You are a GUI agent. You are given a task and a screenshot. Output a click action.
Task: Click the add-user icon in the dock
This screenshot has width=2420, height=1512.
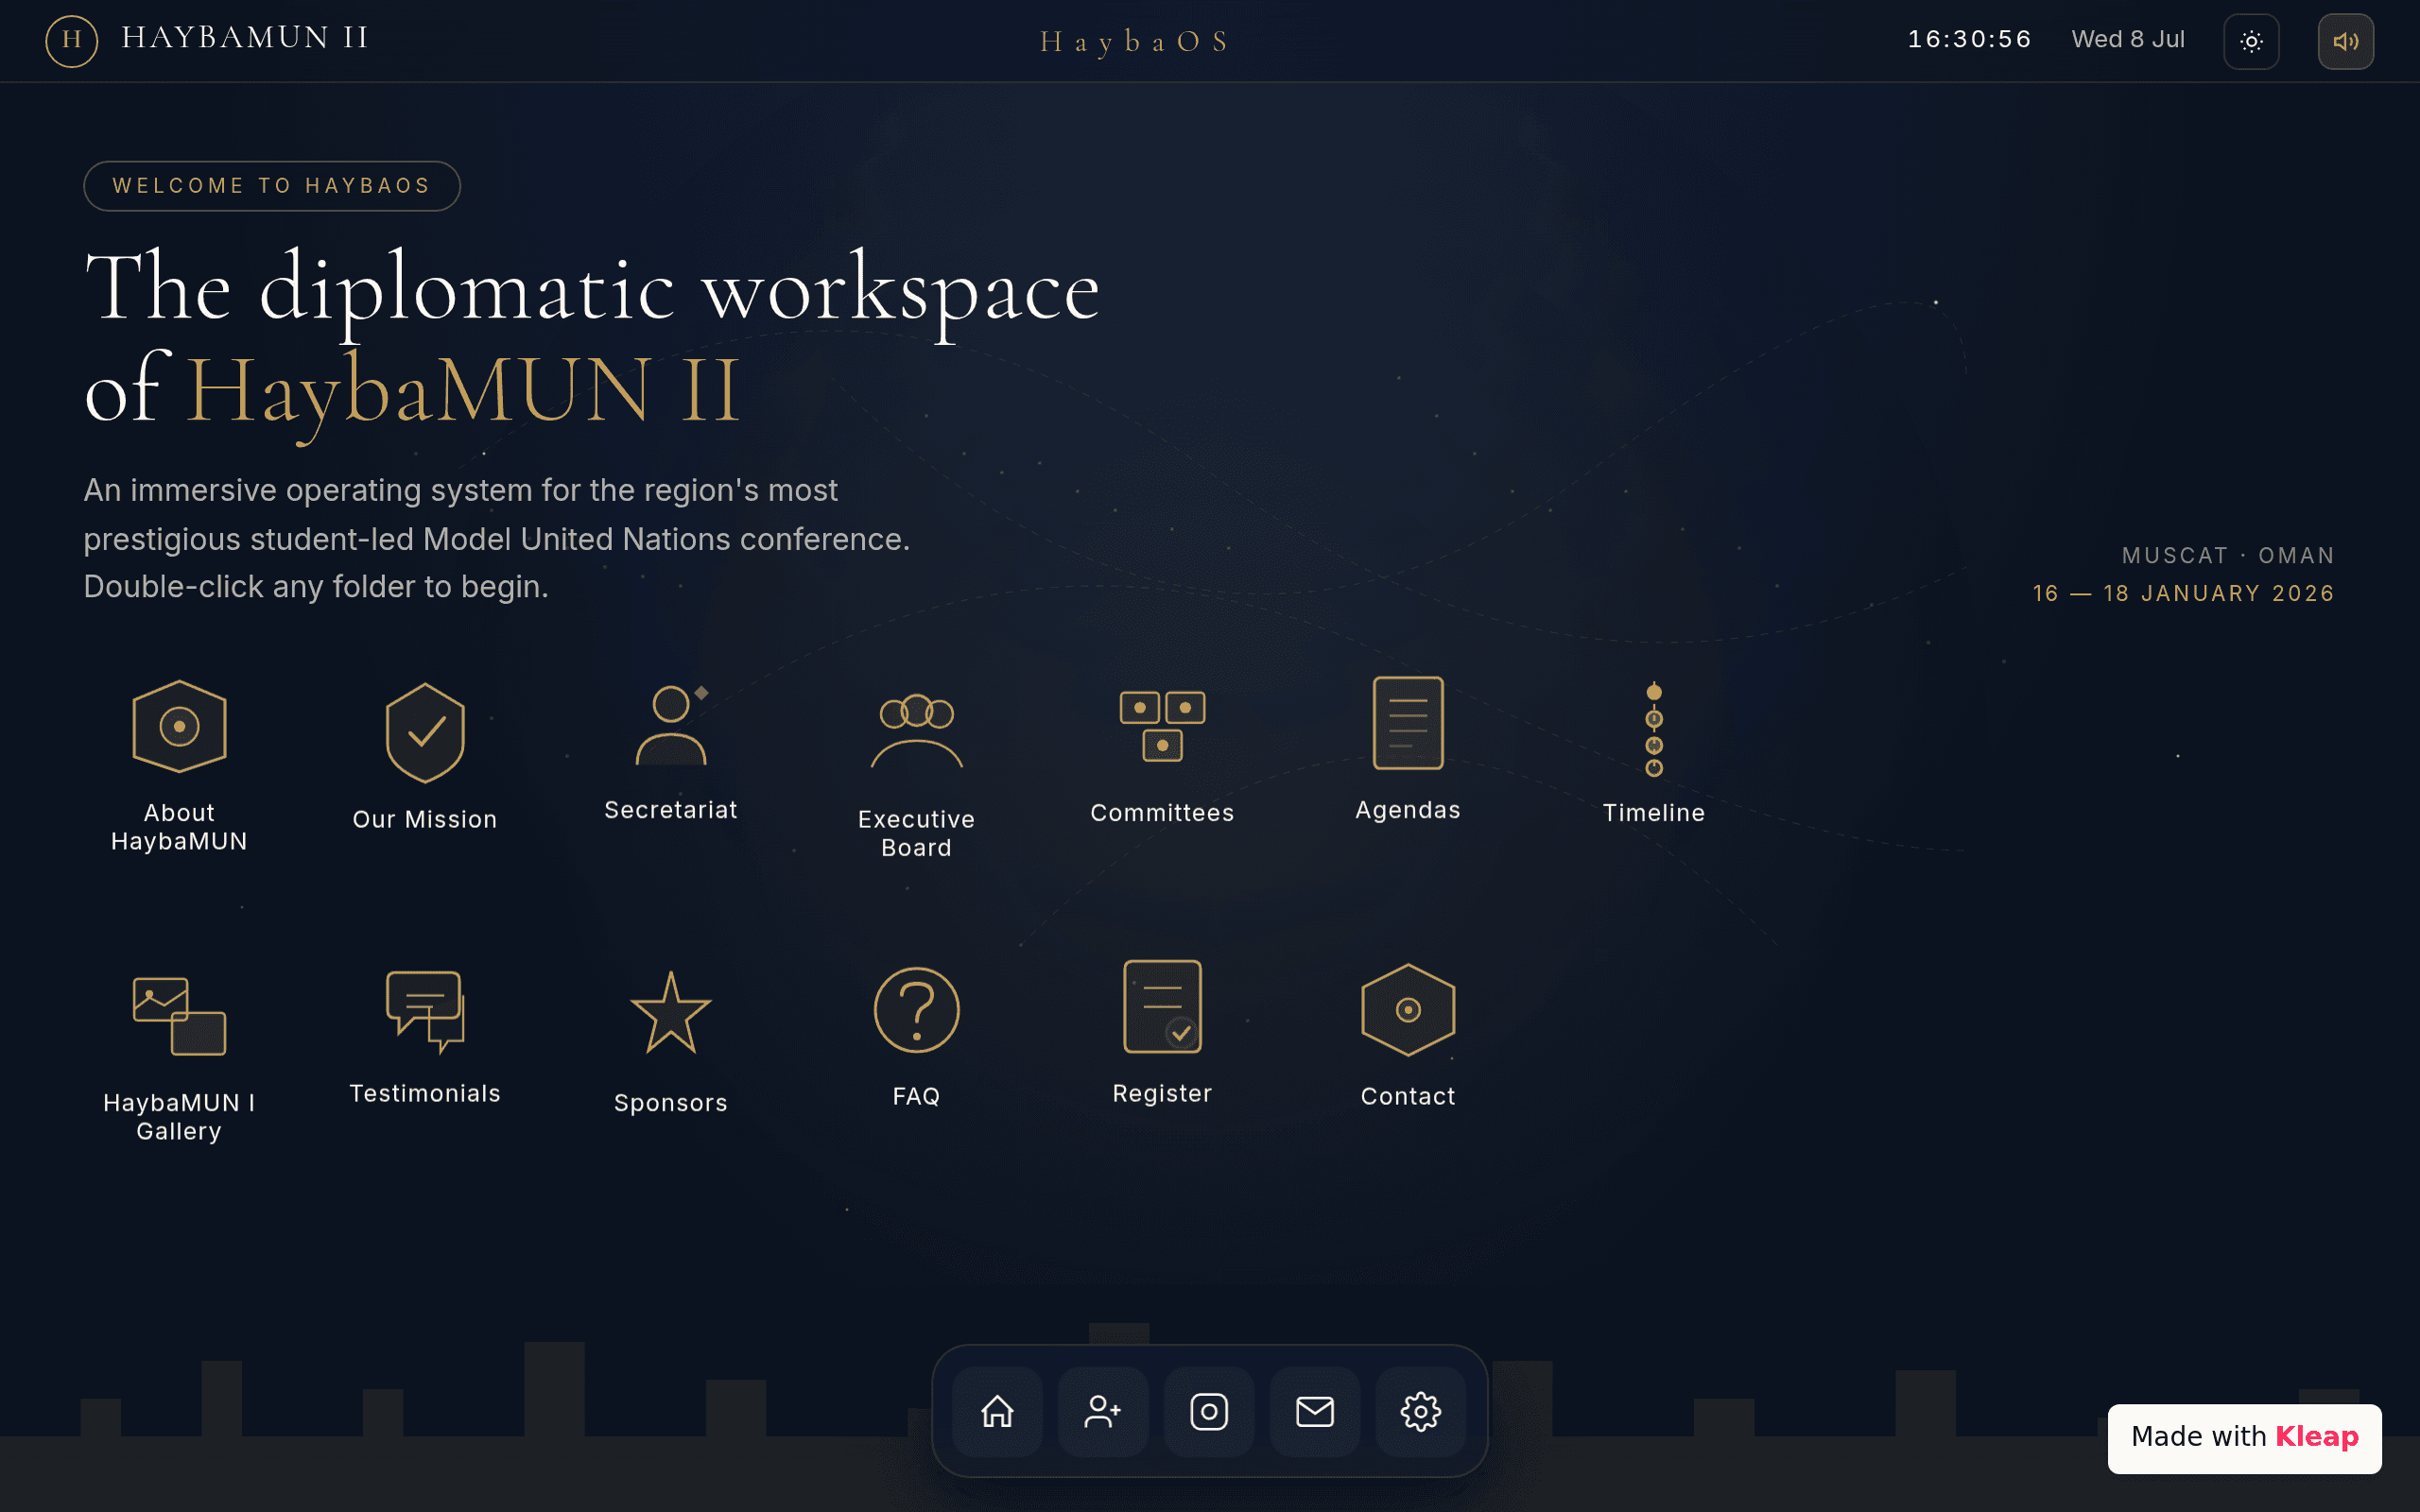[1103, 1412]
